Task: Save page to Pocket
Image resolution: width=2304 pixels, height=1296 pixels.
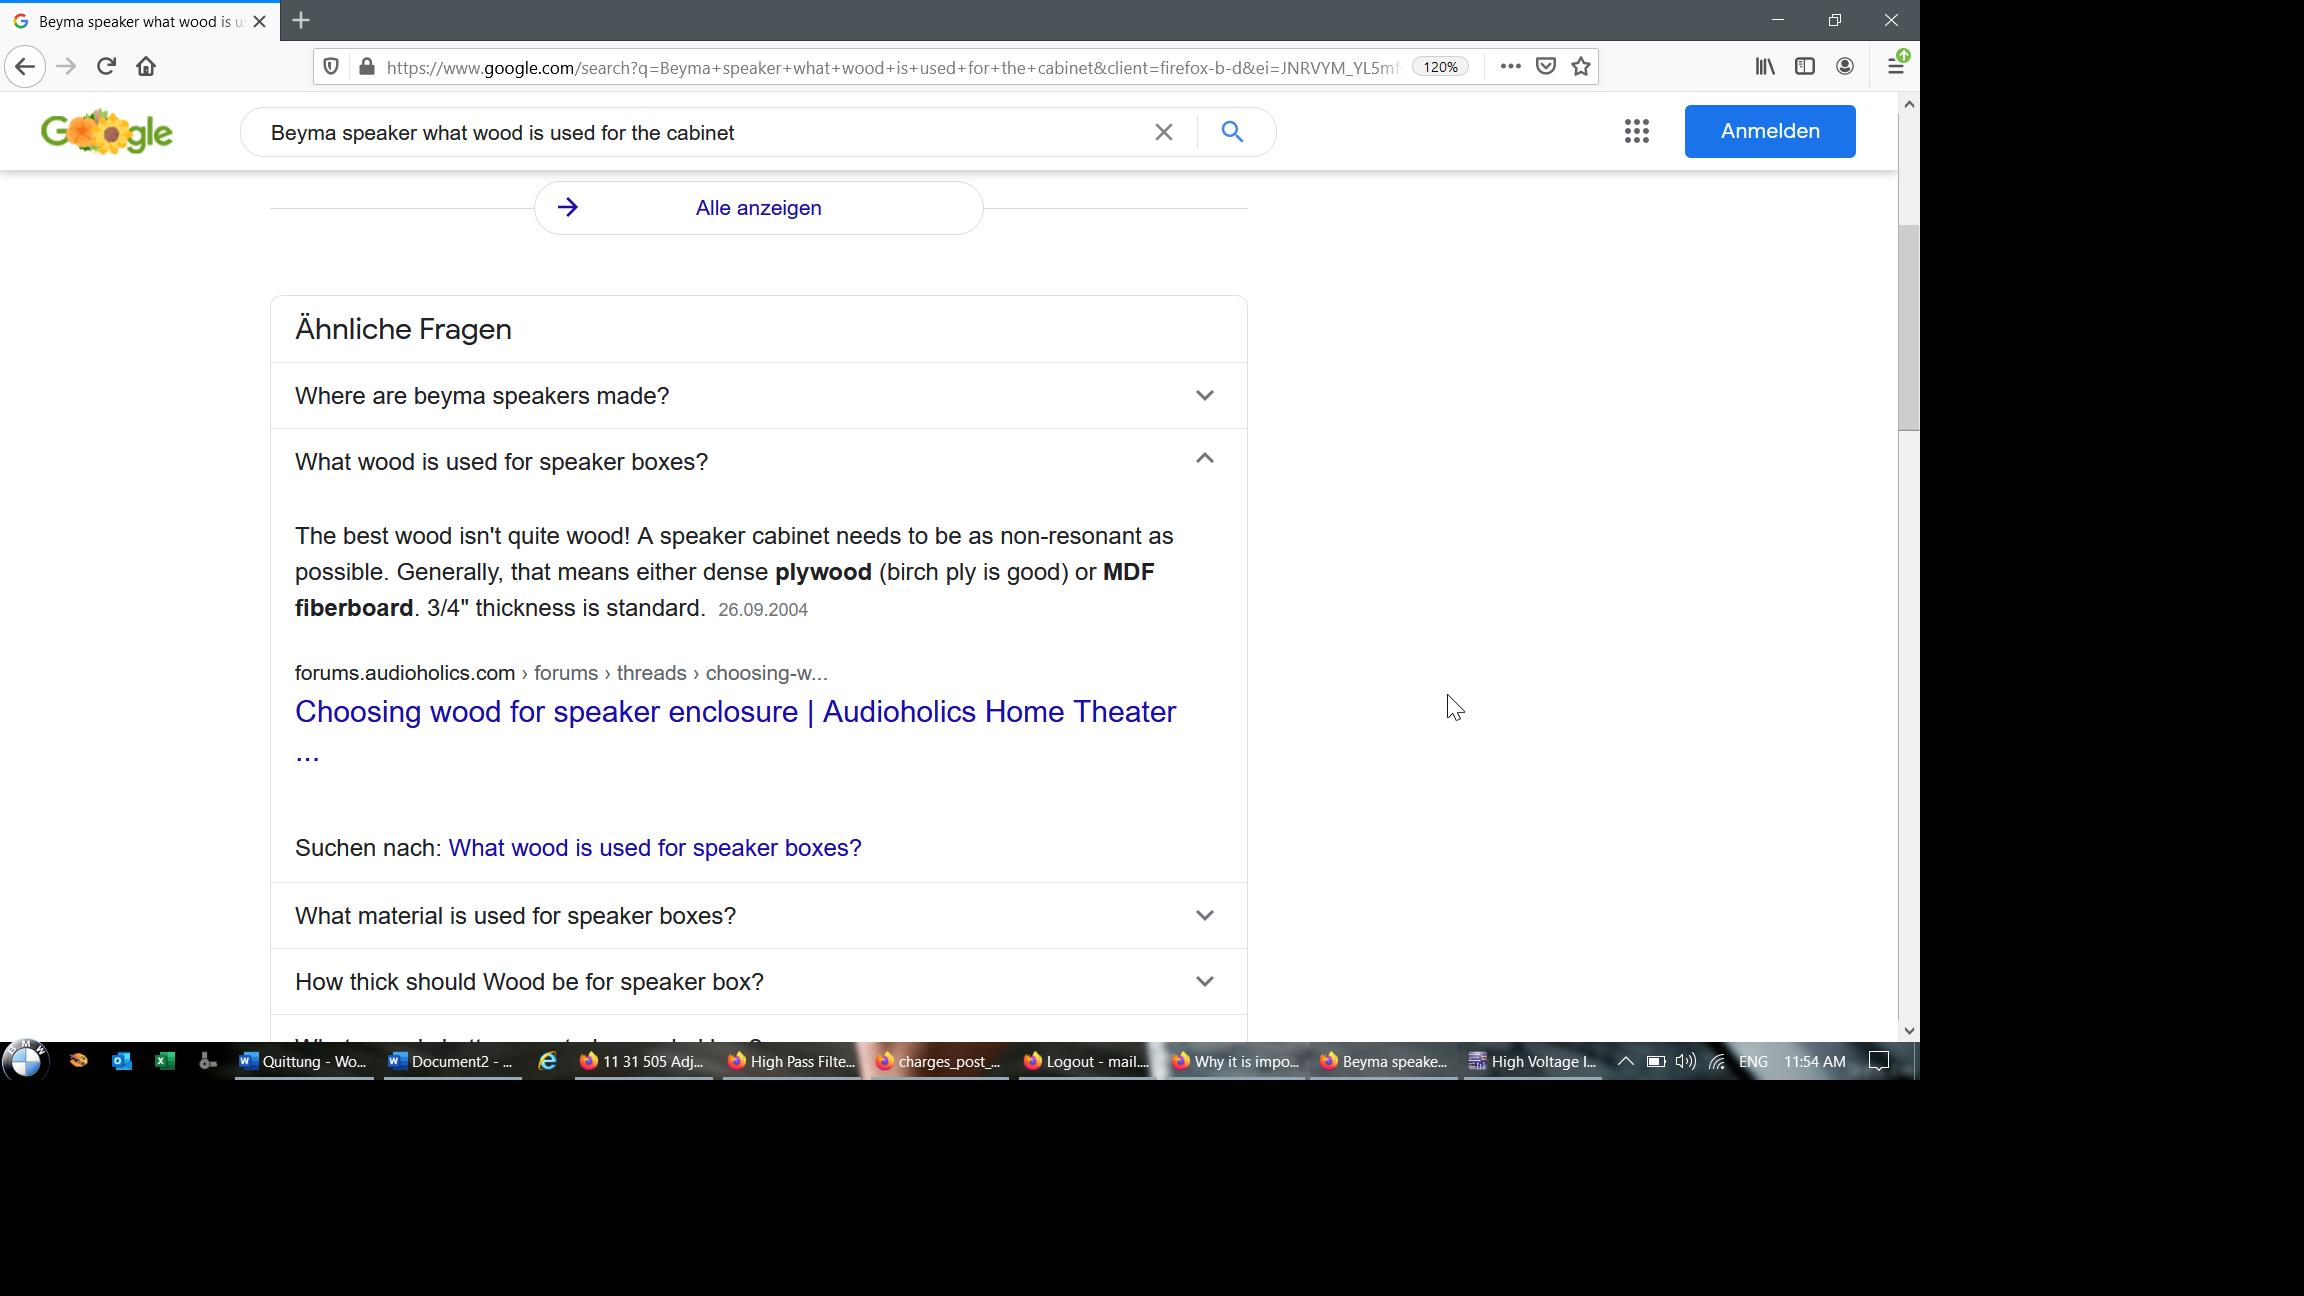Action: pyautogui.click(x=1546, y=67)
